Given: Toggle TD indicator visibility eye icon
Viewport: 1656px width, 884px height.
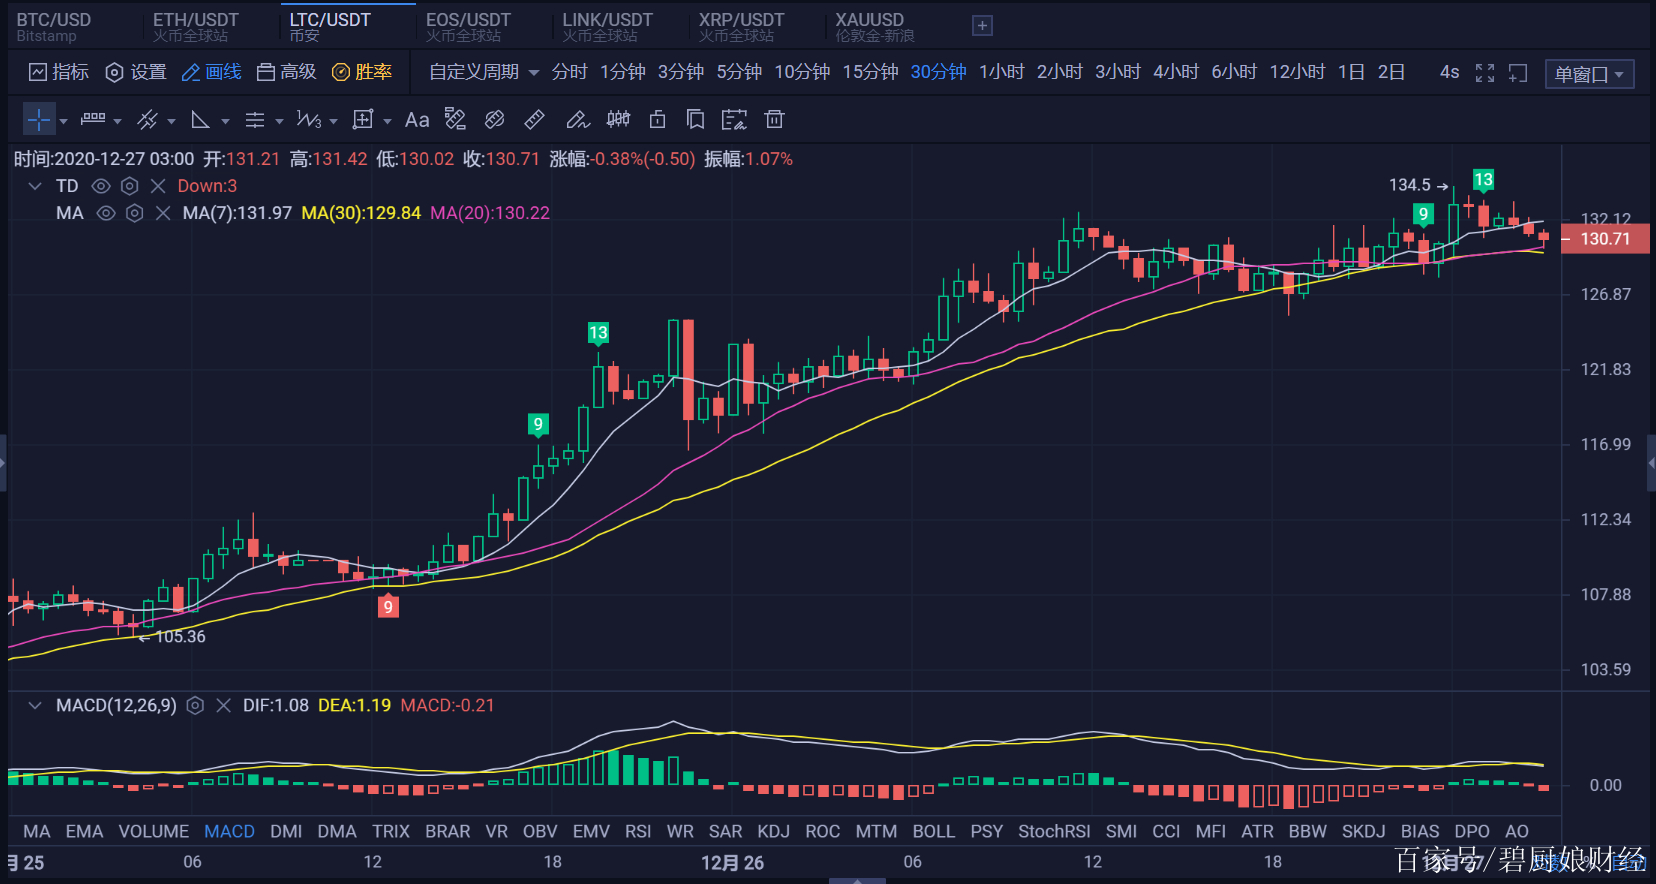Looking at the screenshot, I should coord(101,186).
